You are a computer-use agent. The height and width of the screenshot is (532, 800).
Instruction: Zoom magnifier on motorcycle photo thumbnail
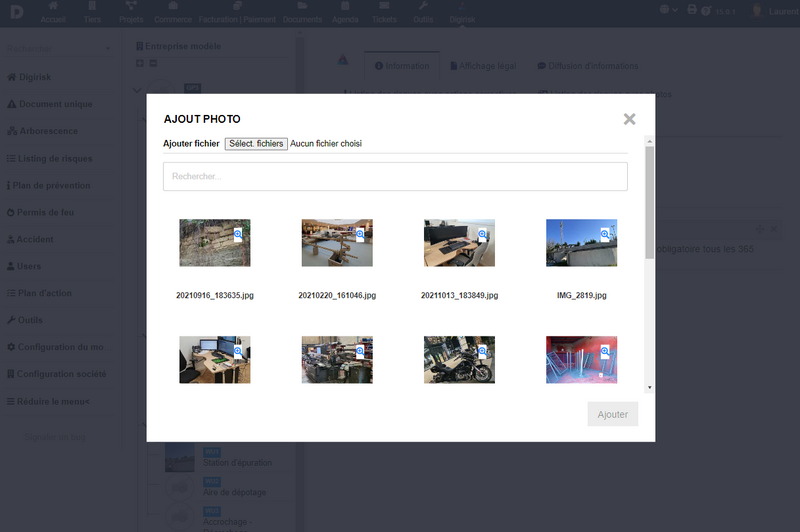482,351
